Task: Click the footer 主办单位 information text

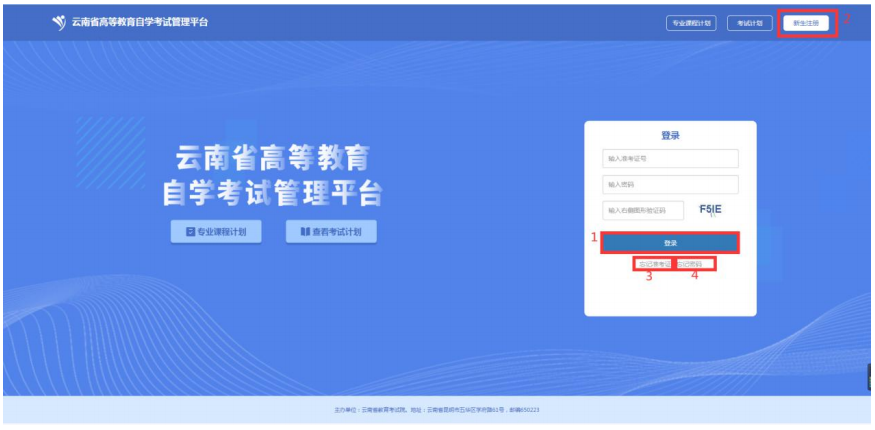Action: pyautogui.click(x=437, y=410)
